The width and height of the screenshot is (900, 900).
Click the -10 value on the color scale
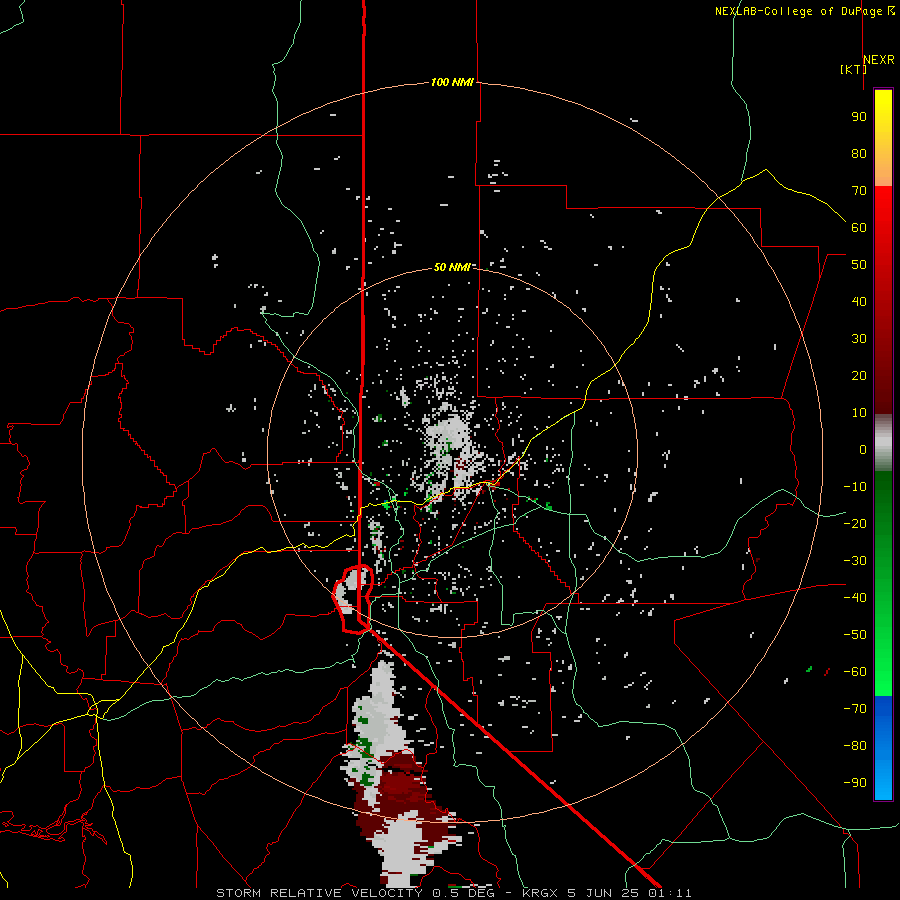855,487
